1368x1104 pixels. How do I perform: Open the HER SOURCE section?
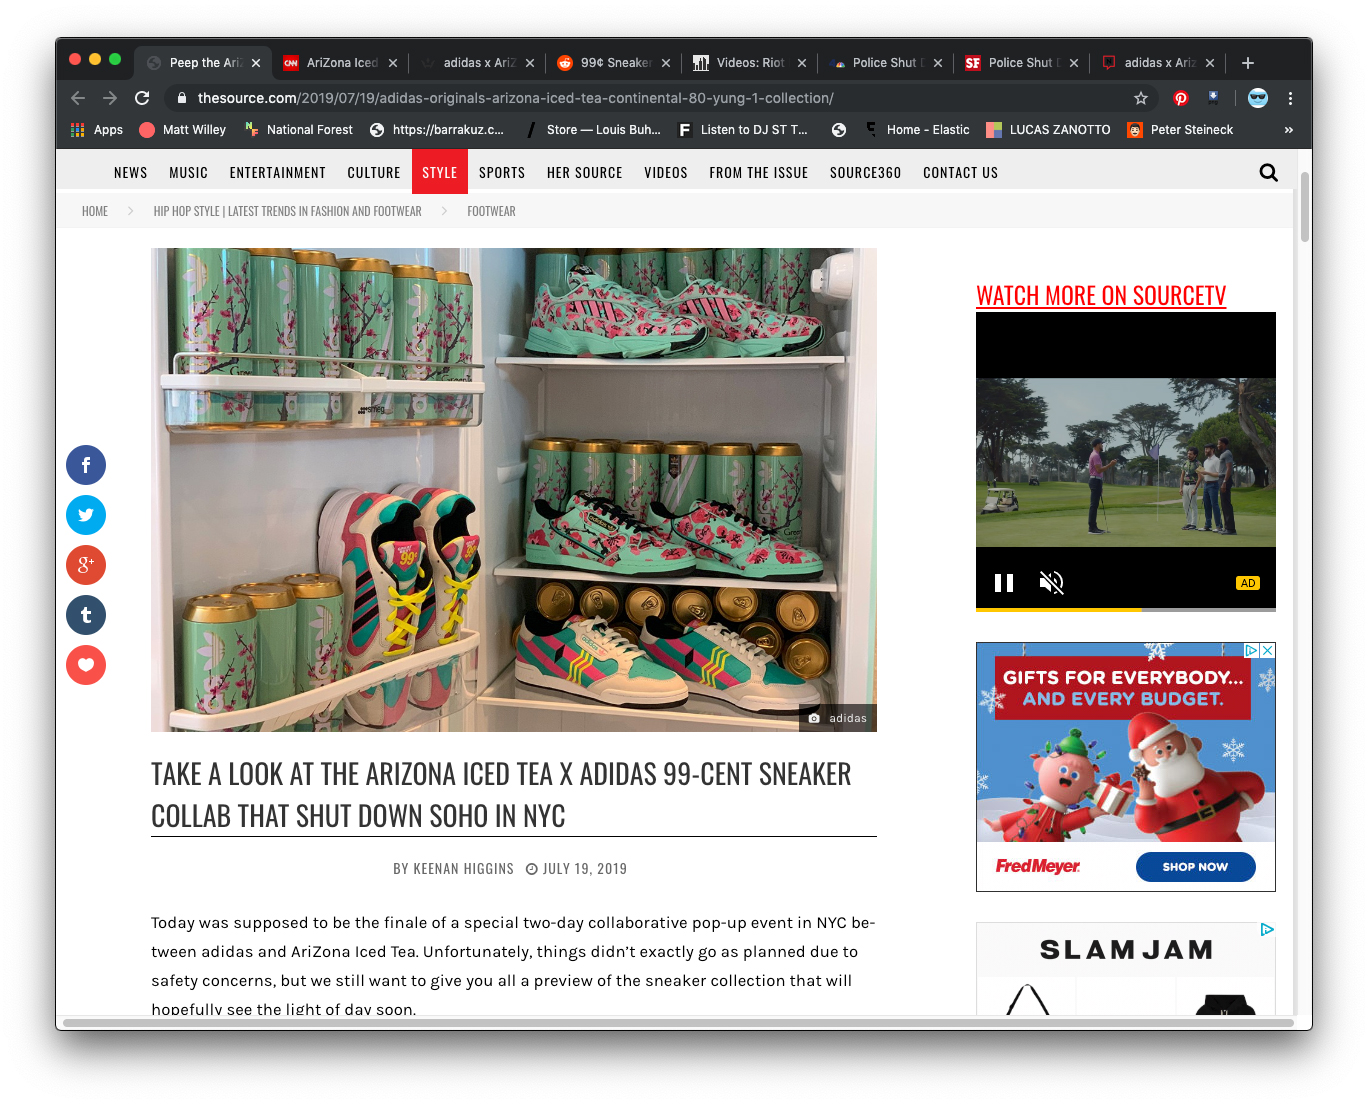pyautogui.click(x=585, y=173)
